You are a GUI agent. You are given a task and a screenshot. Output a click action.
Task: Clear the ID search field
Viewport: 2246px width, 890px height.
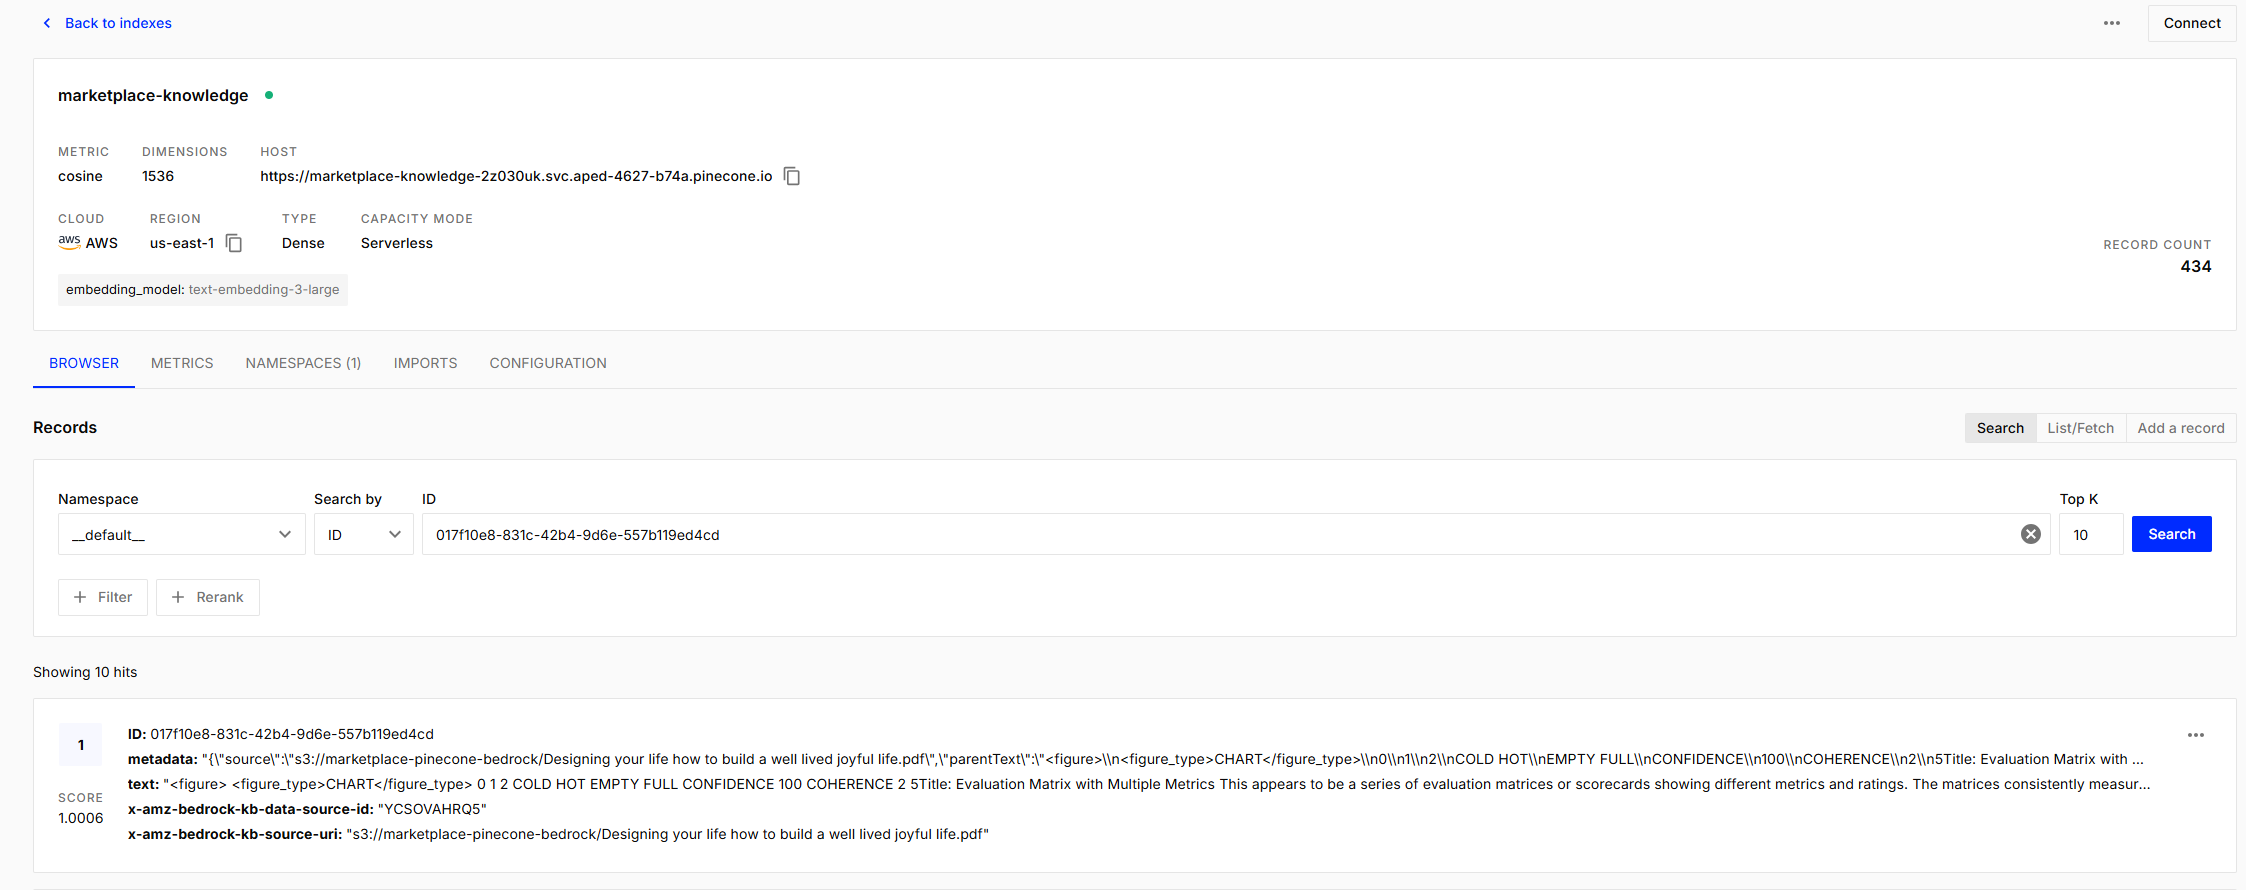[x=2030, y=534]
